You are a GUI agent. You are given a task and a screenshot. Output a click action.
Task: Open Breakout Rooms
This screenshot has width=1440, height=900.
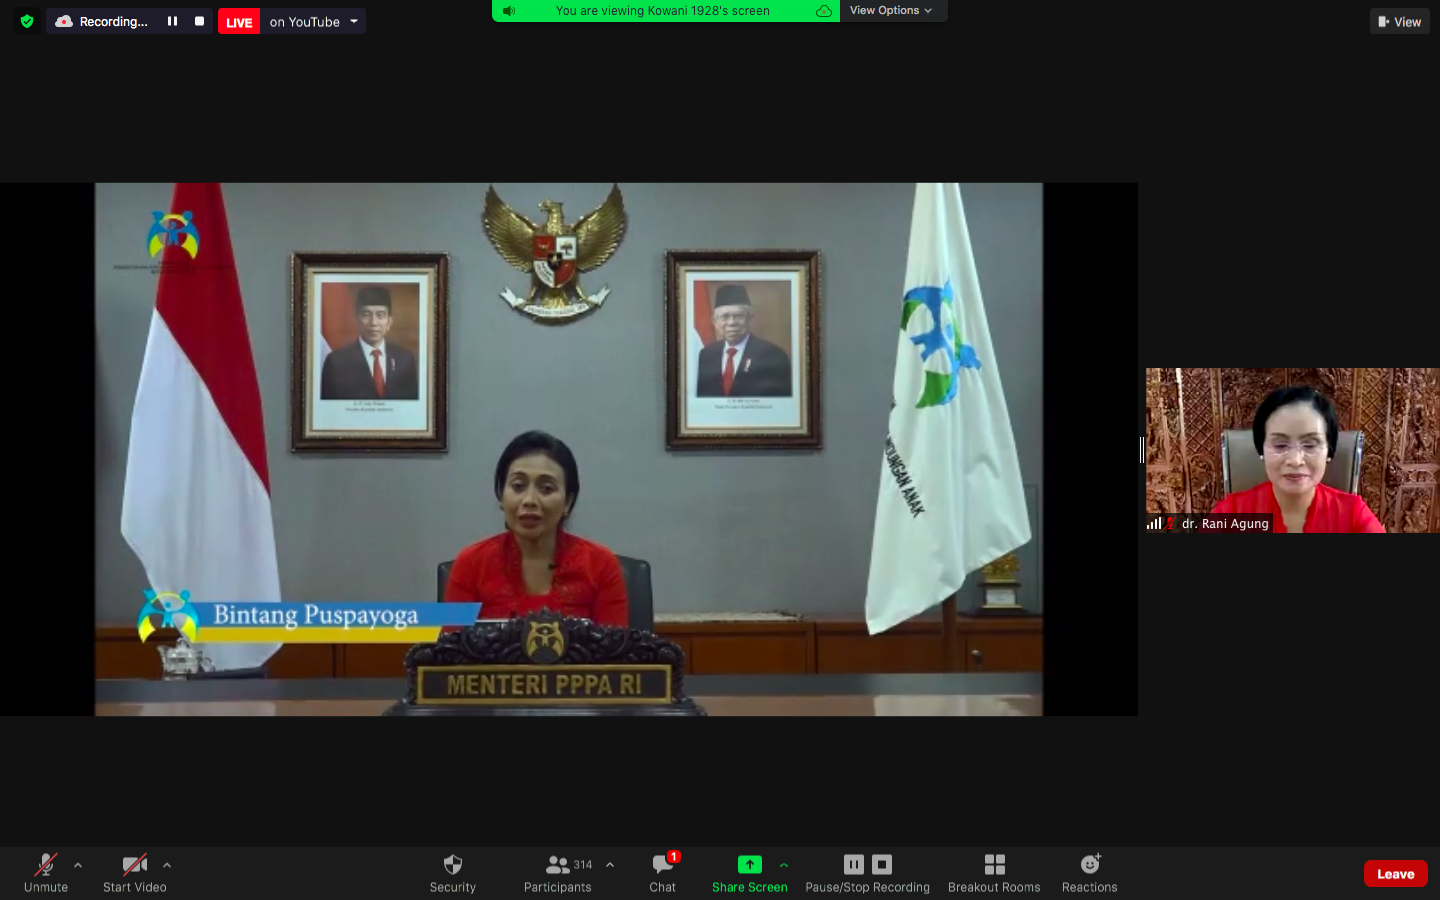point(993,872)
